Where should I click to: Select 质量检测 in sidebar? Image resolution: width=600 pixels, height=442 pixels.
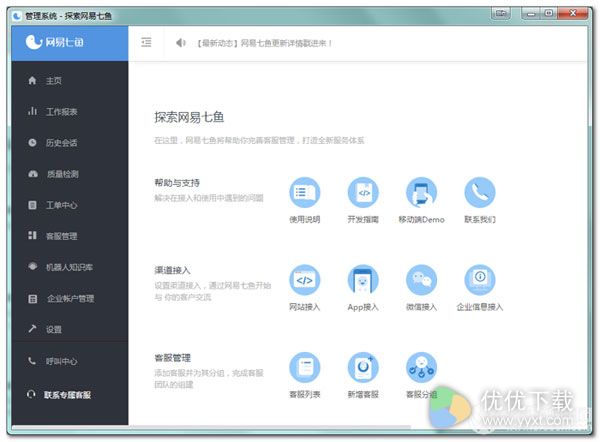pos(70,174)
